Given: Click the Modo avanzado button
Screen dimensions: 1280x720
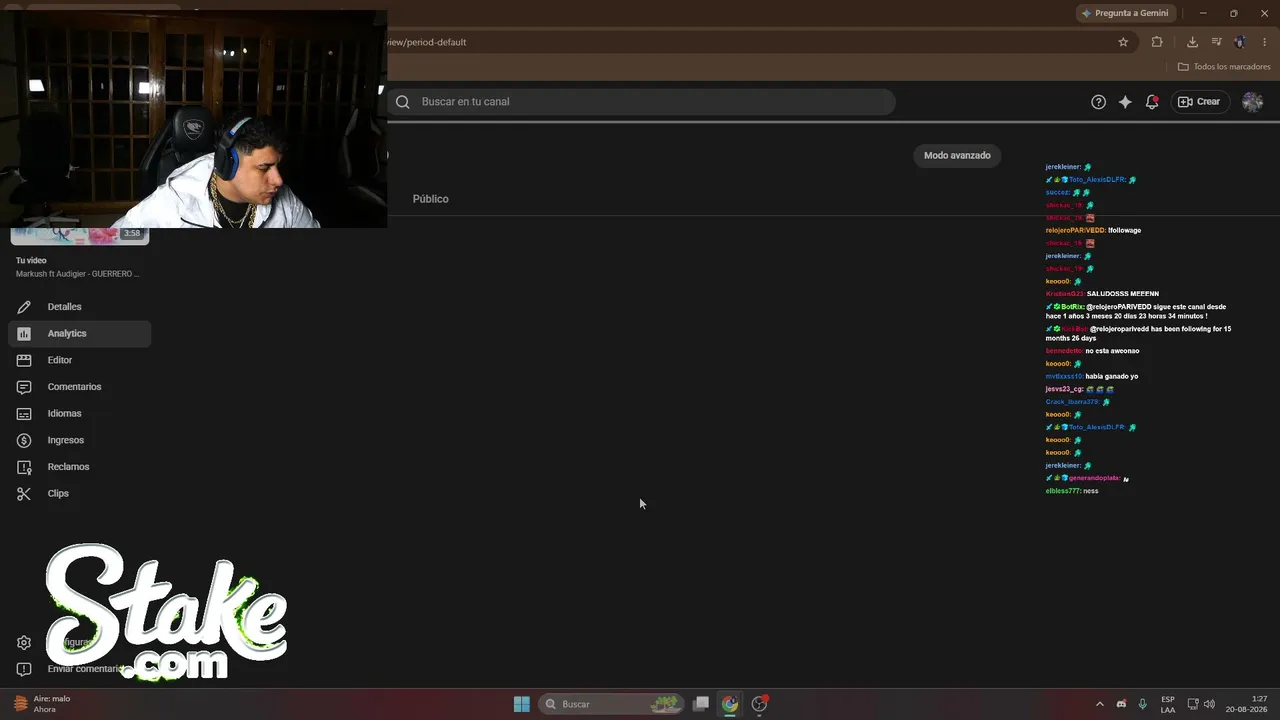Looking at the screenshot, I should 957,155.
